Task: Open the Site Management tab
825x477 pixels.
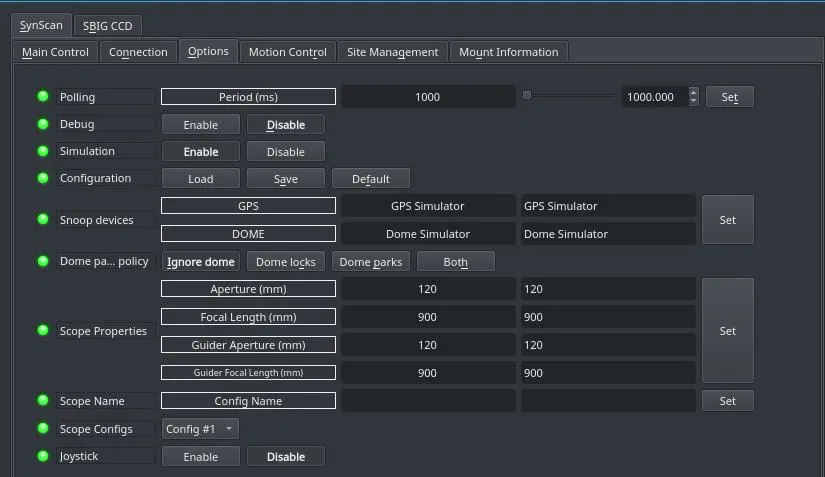Action: 393,52
